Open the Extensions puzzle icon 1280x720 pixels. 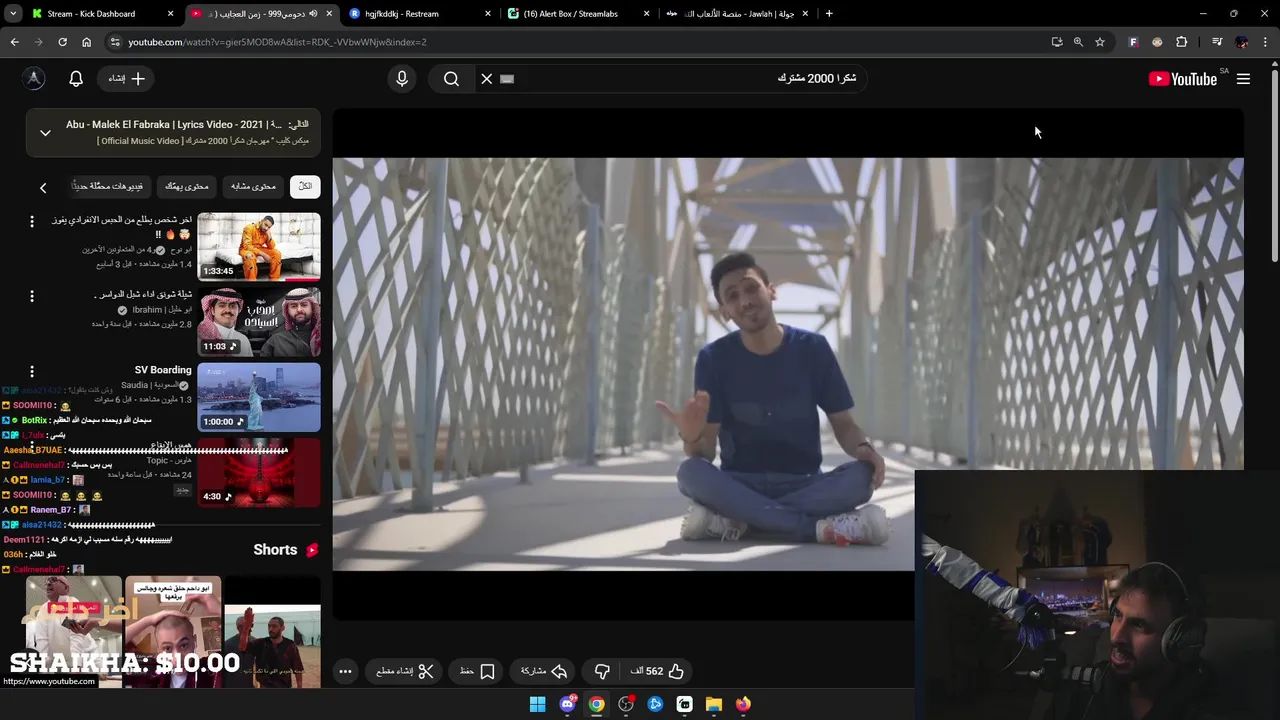pos(1181,42)
